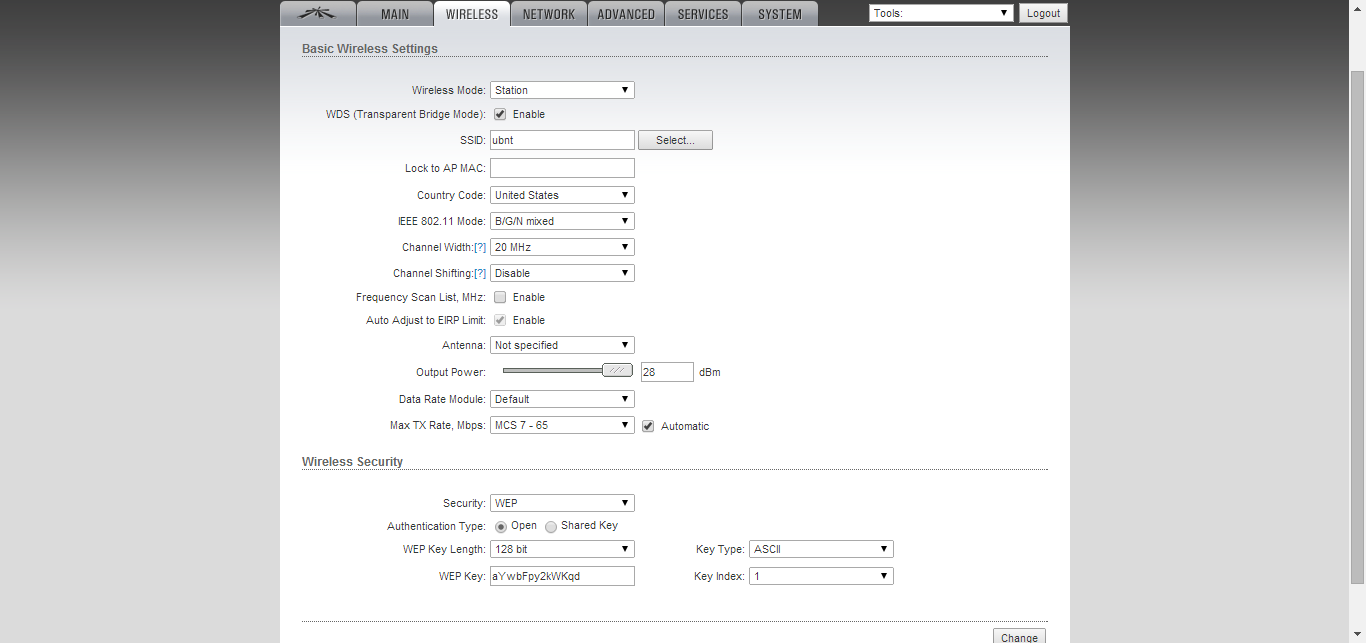Toggle Automatic Max TX Rate checkbox
The width and height of the screenshot is (1366, 643).
pyautogui.click(x=648, y=426)
